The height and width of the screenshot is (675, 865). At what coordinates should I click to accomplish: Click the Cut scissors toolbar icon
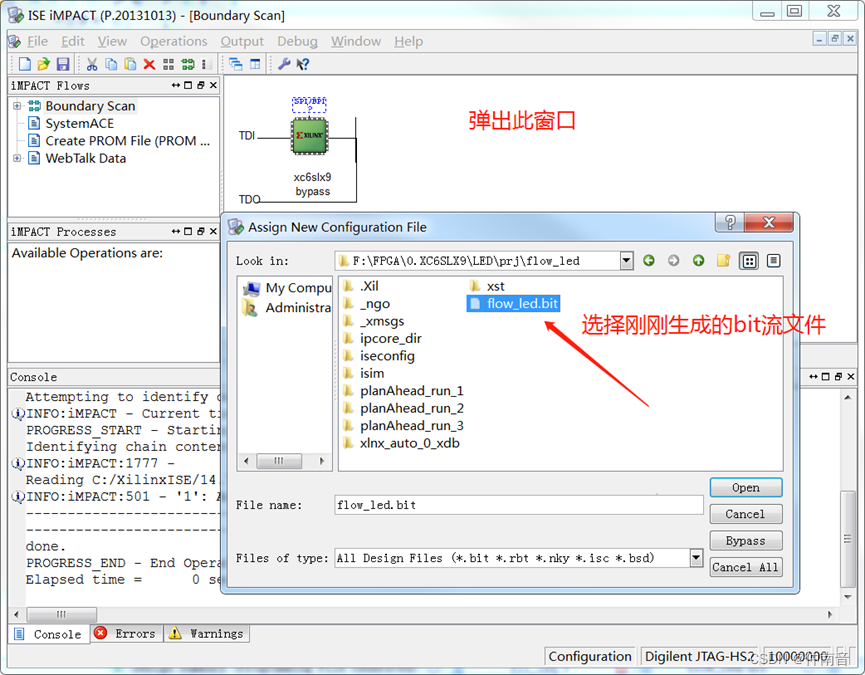click(92, 64)
